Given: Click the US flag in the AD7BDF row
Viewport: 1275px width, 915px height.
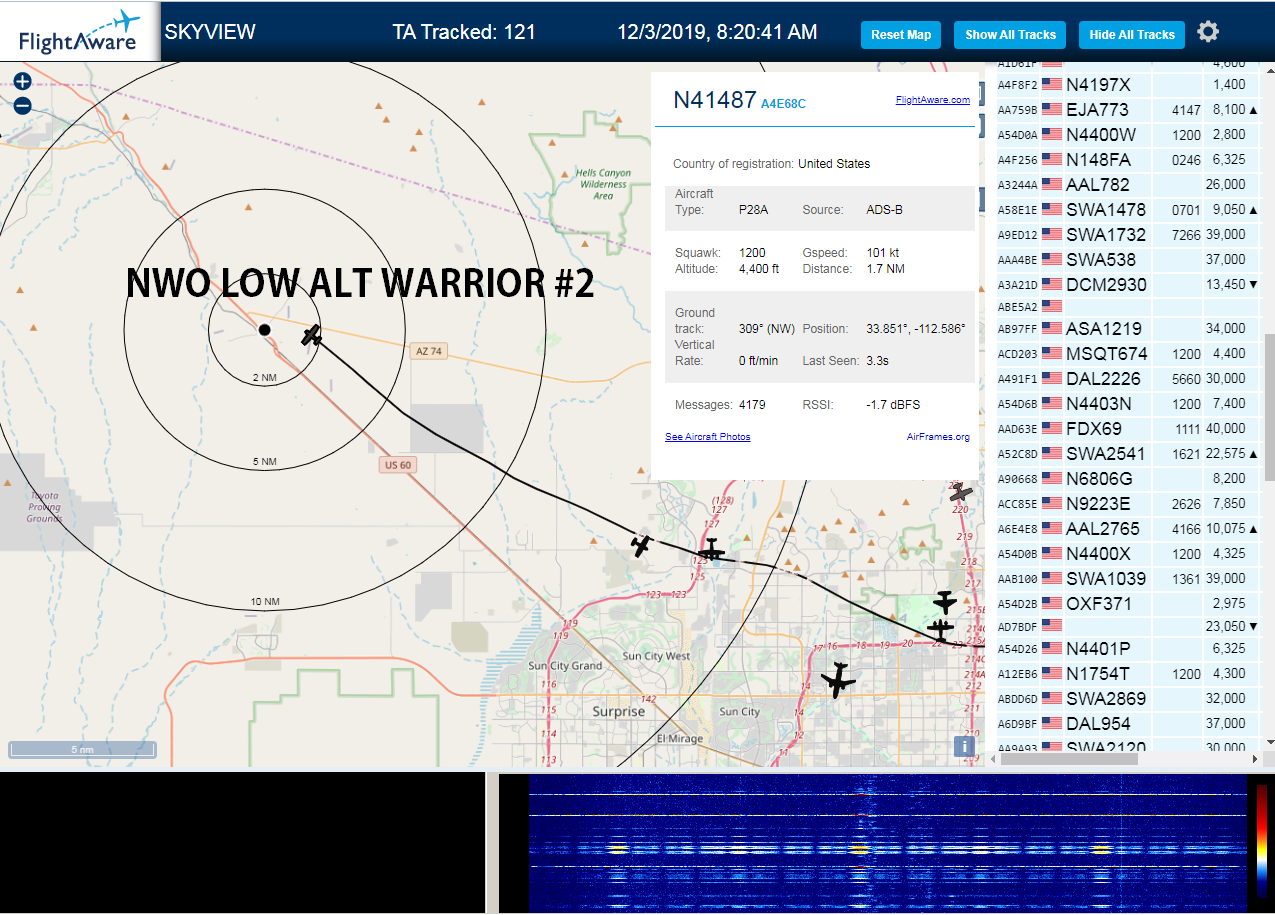Looking at the screenshot, I should click(x=1051, y=626).
